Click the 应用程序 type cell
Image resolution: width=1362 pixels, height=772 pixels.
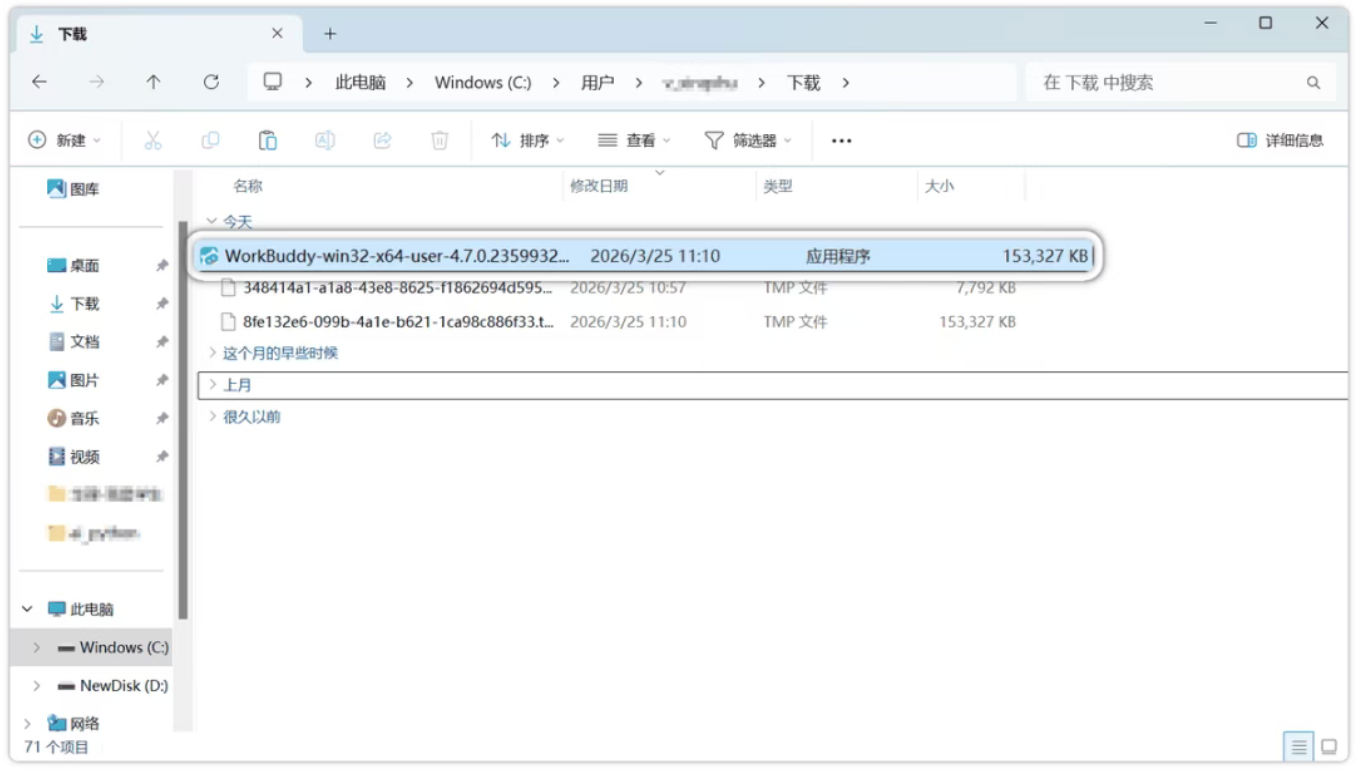click(x=838, y=256)
